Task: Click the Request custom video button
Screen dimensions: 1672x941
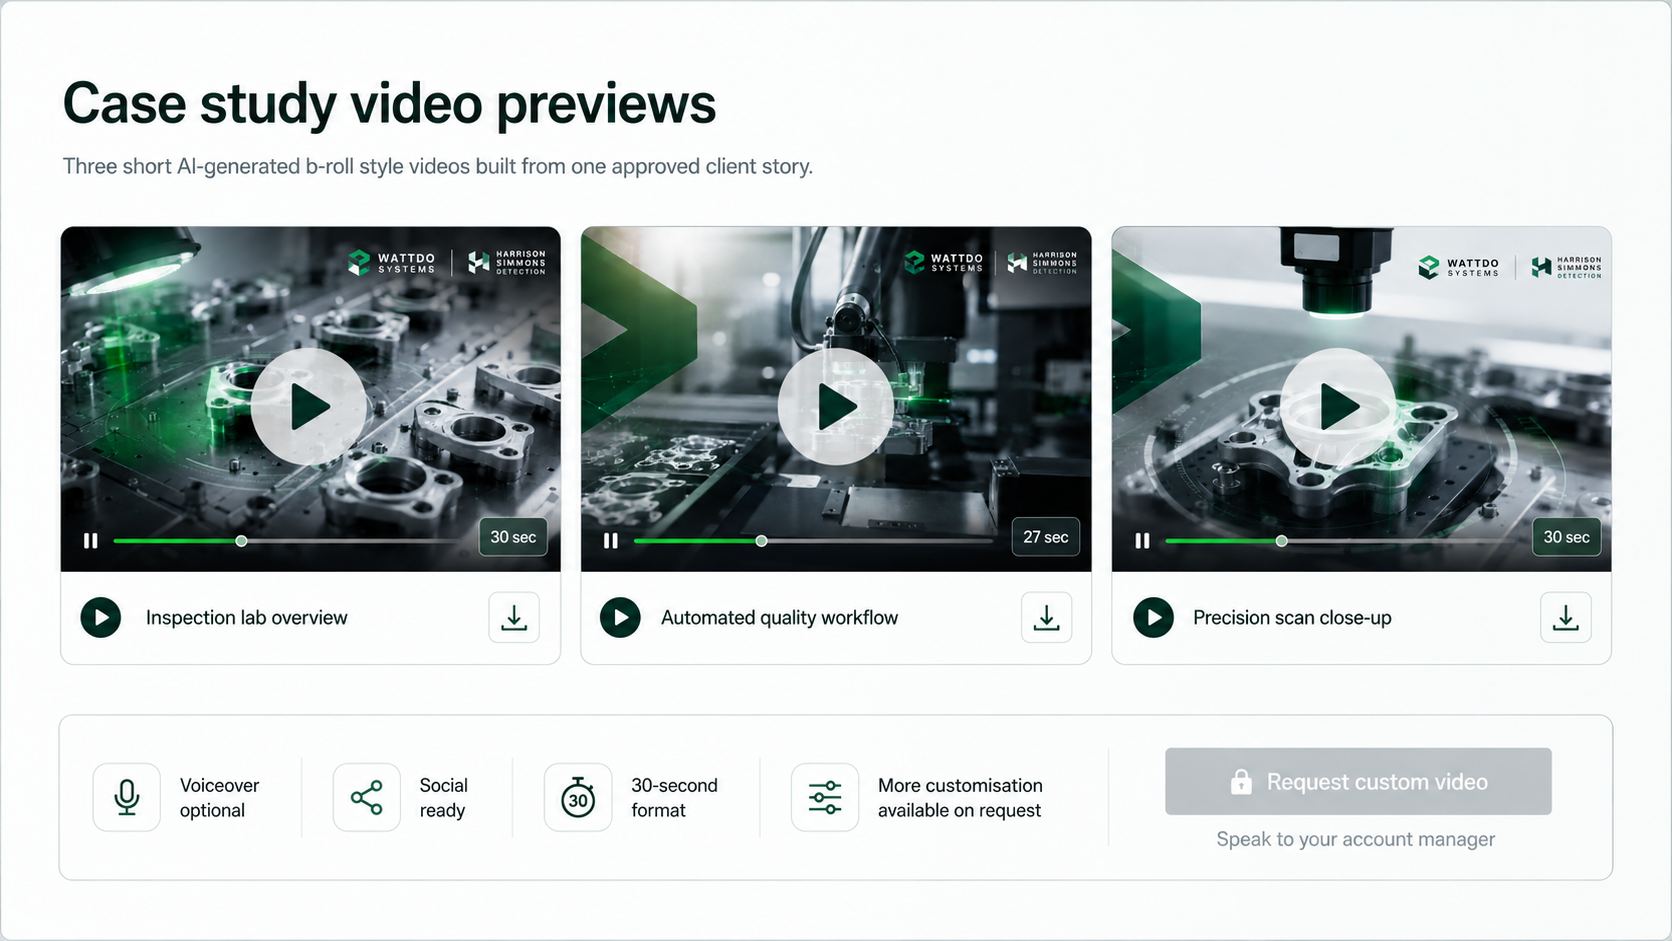Action: [x=1358, y=782]
